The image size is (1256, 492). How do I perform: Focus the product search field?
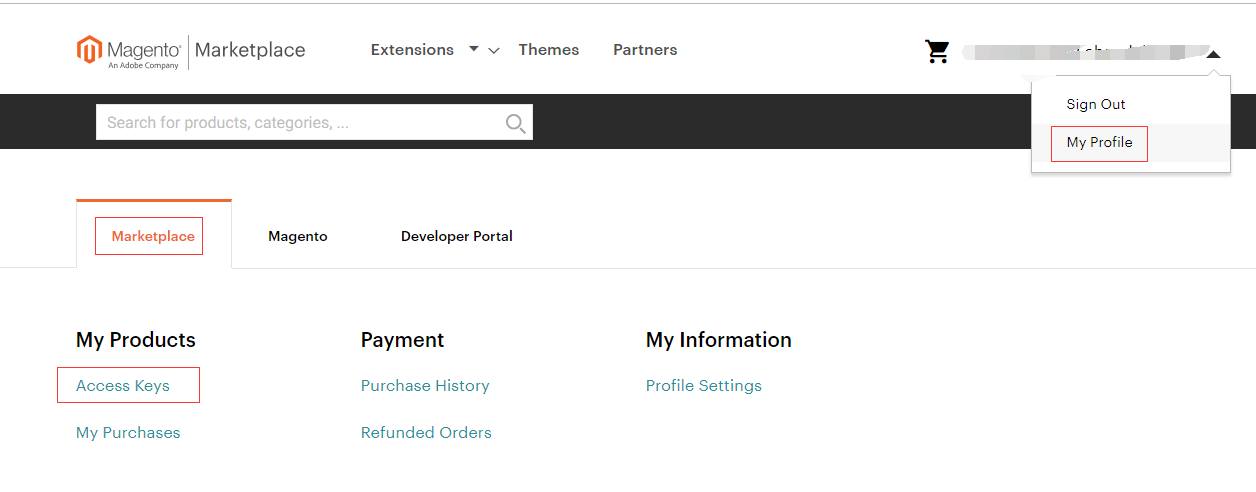click(314, 122)
